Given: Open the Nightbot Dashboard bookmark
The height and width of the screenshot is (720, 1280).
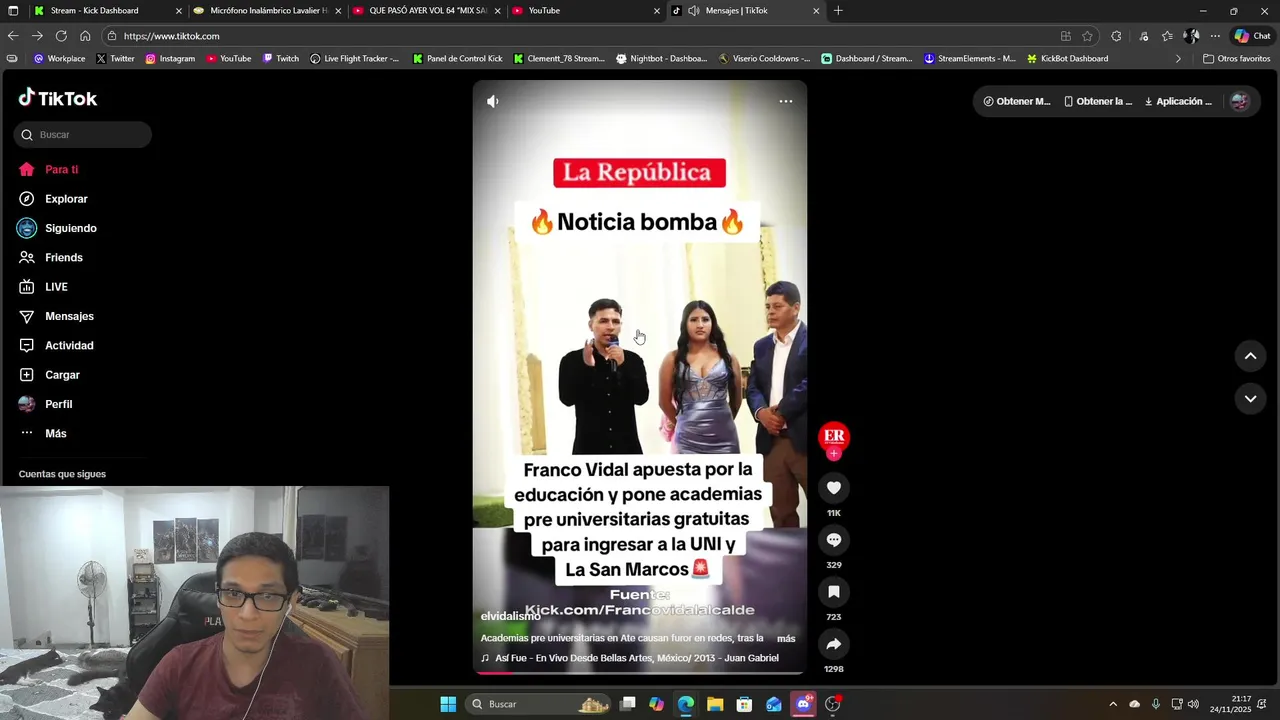Looking at the screenshot, I should tap(661, 59).
